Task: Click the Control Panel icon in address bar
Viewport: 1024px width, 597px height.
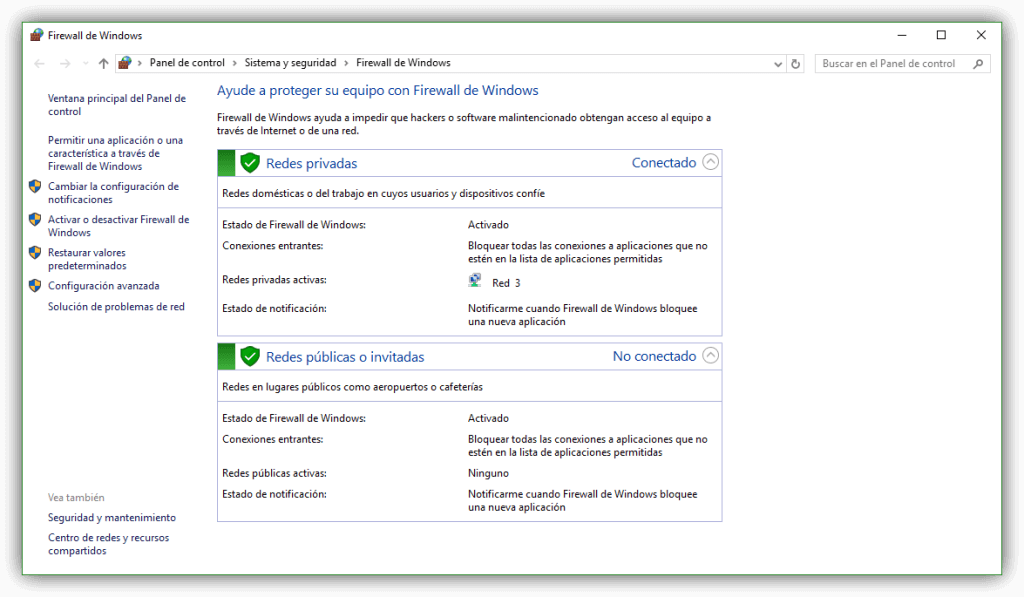Action: tap(125, 63)
